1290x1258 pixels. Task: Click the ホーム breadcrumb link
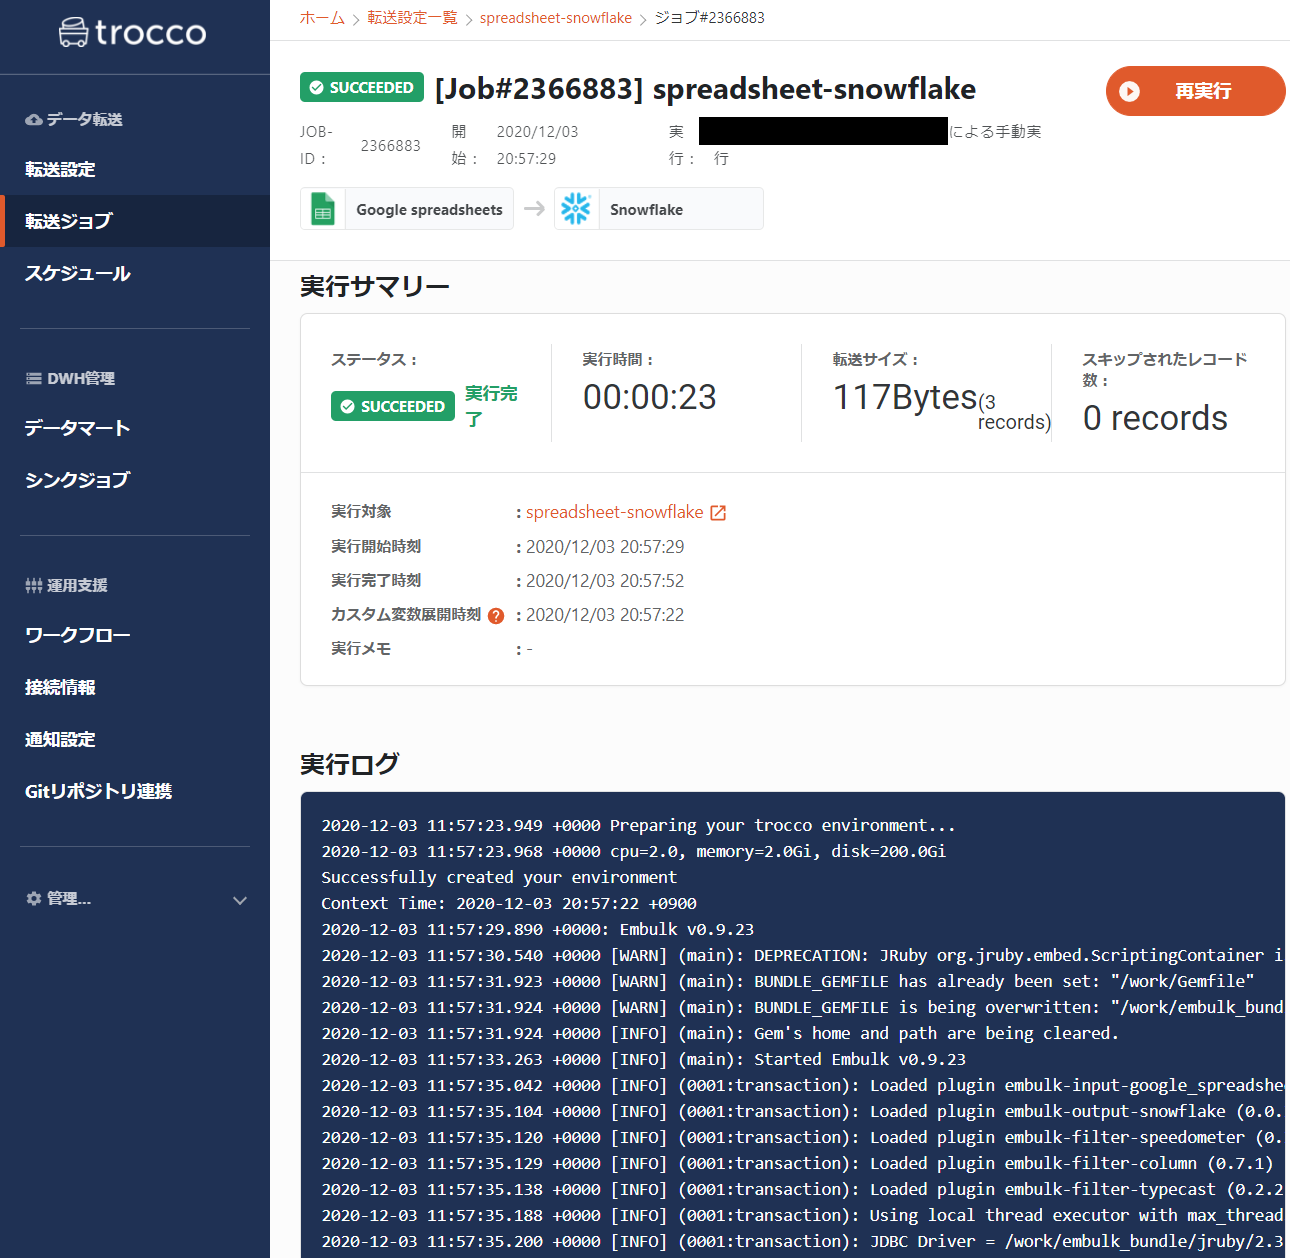click(322, 17)
